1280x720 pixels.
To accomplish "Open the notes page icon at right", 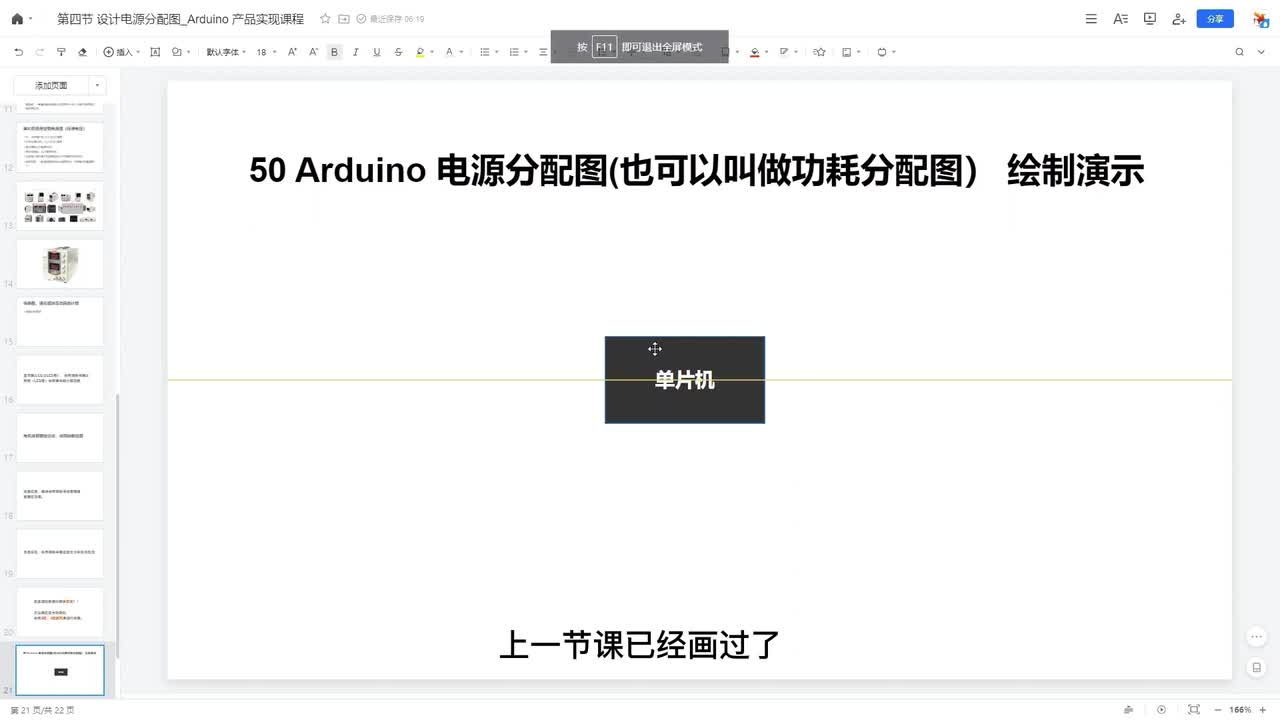I will point(1257,667).
